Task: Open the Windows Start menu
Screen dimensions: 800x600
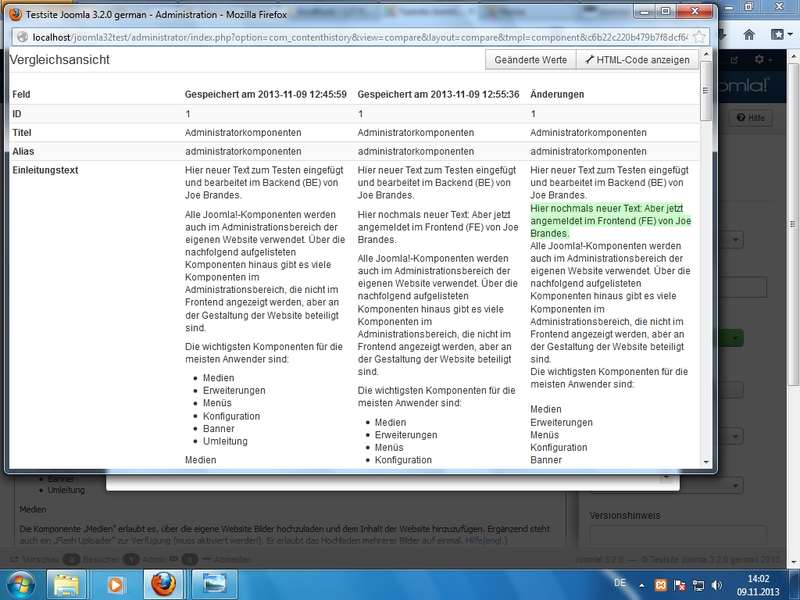Action: pos(20,585)
